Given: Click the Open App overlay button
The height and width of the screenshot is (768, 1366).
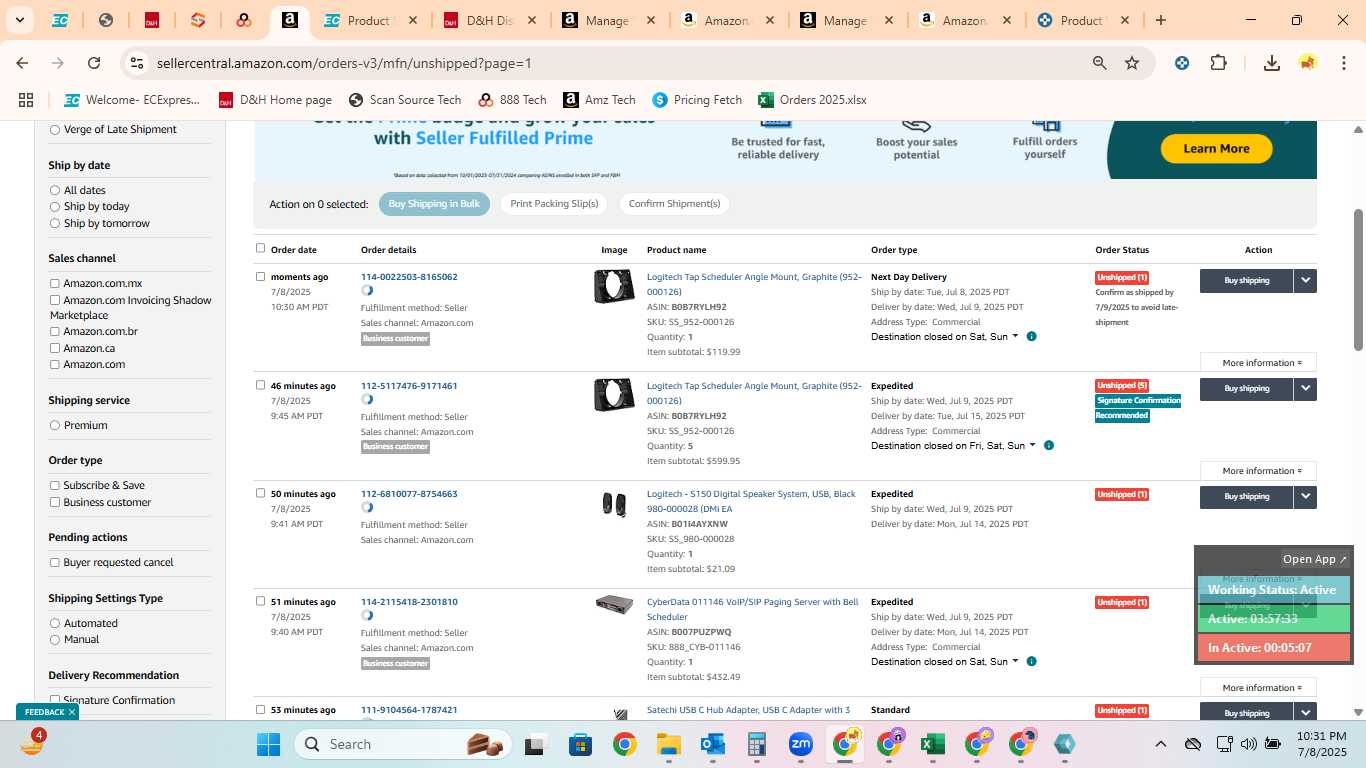Looking at the screenshot, I should coord(1315,559).
